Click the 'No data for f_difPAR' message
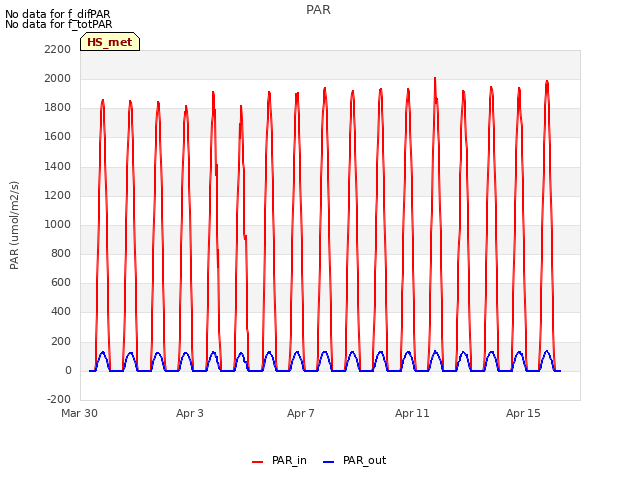 [x=58, y=14]
